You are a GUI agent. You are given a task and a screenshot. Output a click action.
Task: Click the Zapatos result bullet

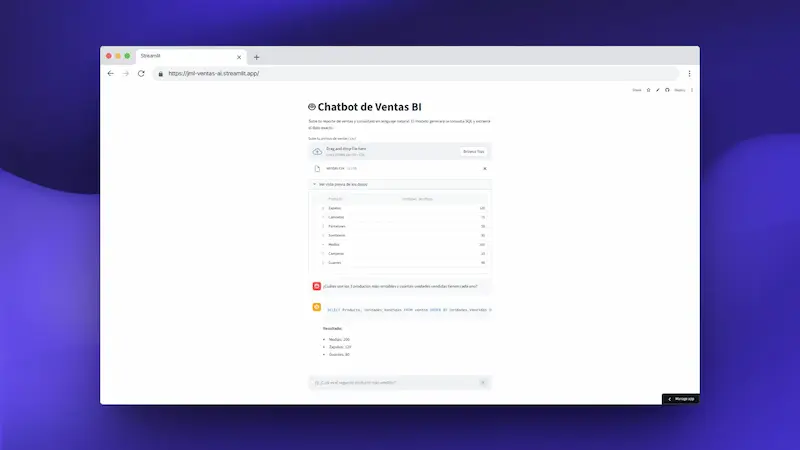(340, 347)
